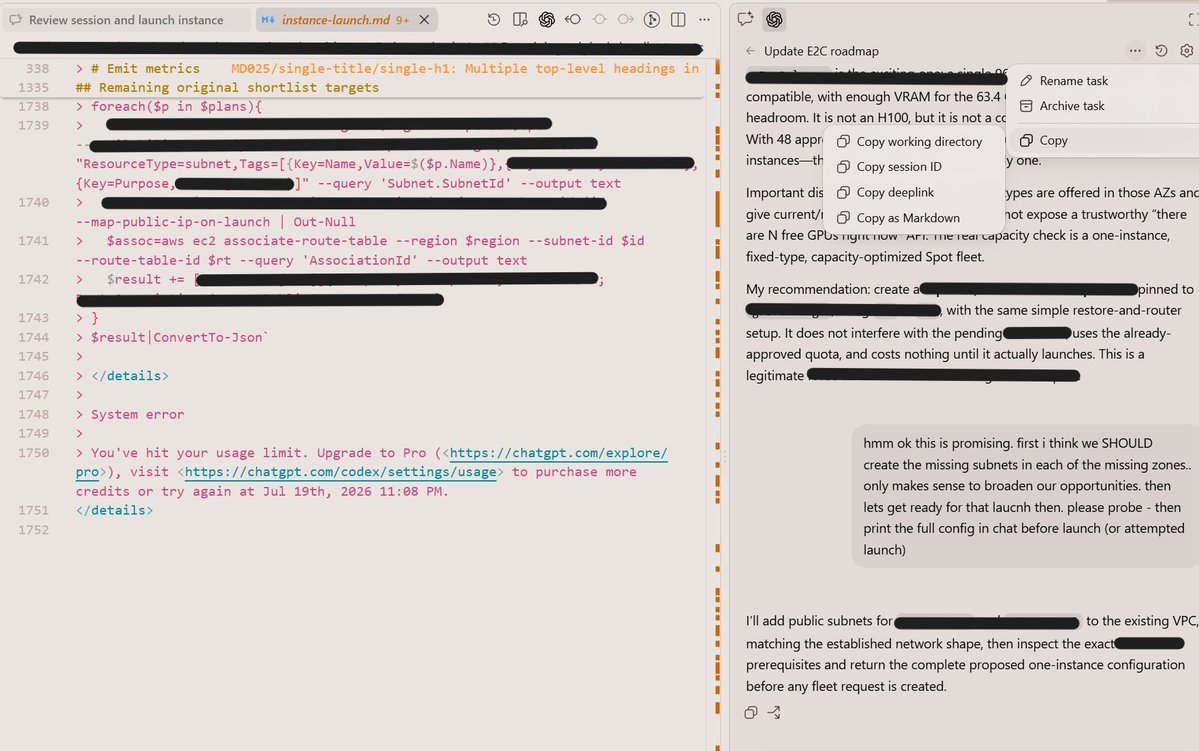Split the editor right
Screen dimensions: 1199x751
[678, 20]
